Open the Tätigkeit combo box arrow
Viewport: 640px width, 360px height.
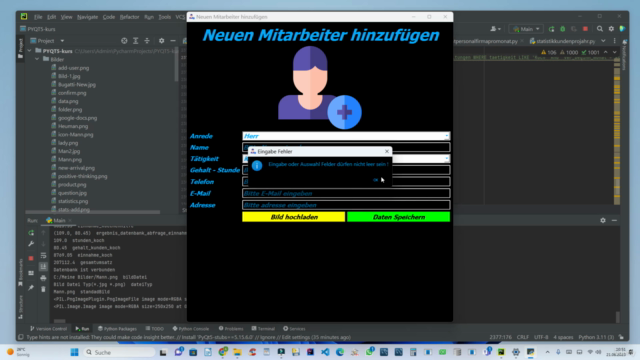tap(447, 159)
